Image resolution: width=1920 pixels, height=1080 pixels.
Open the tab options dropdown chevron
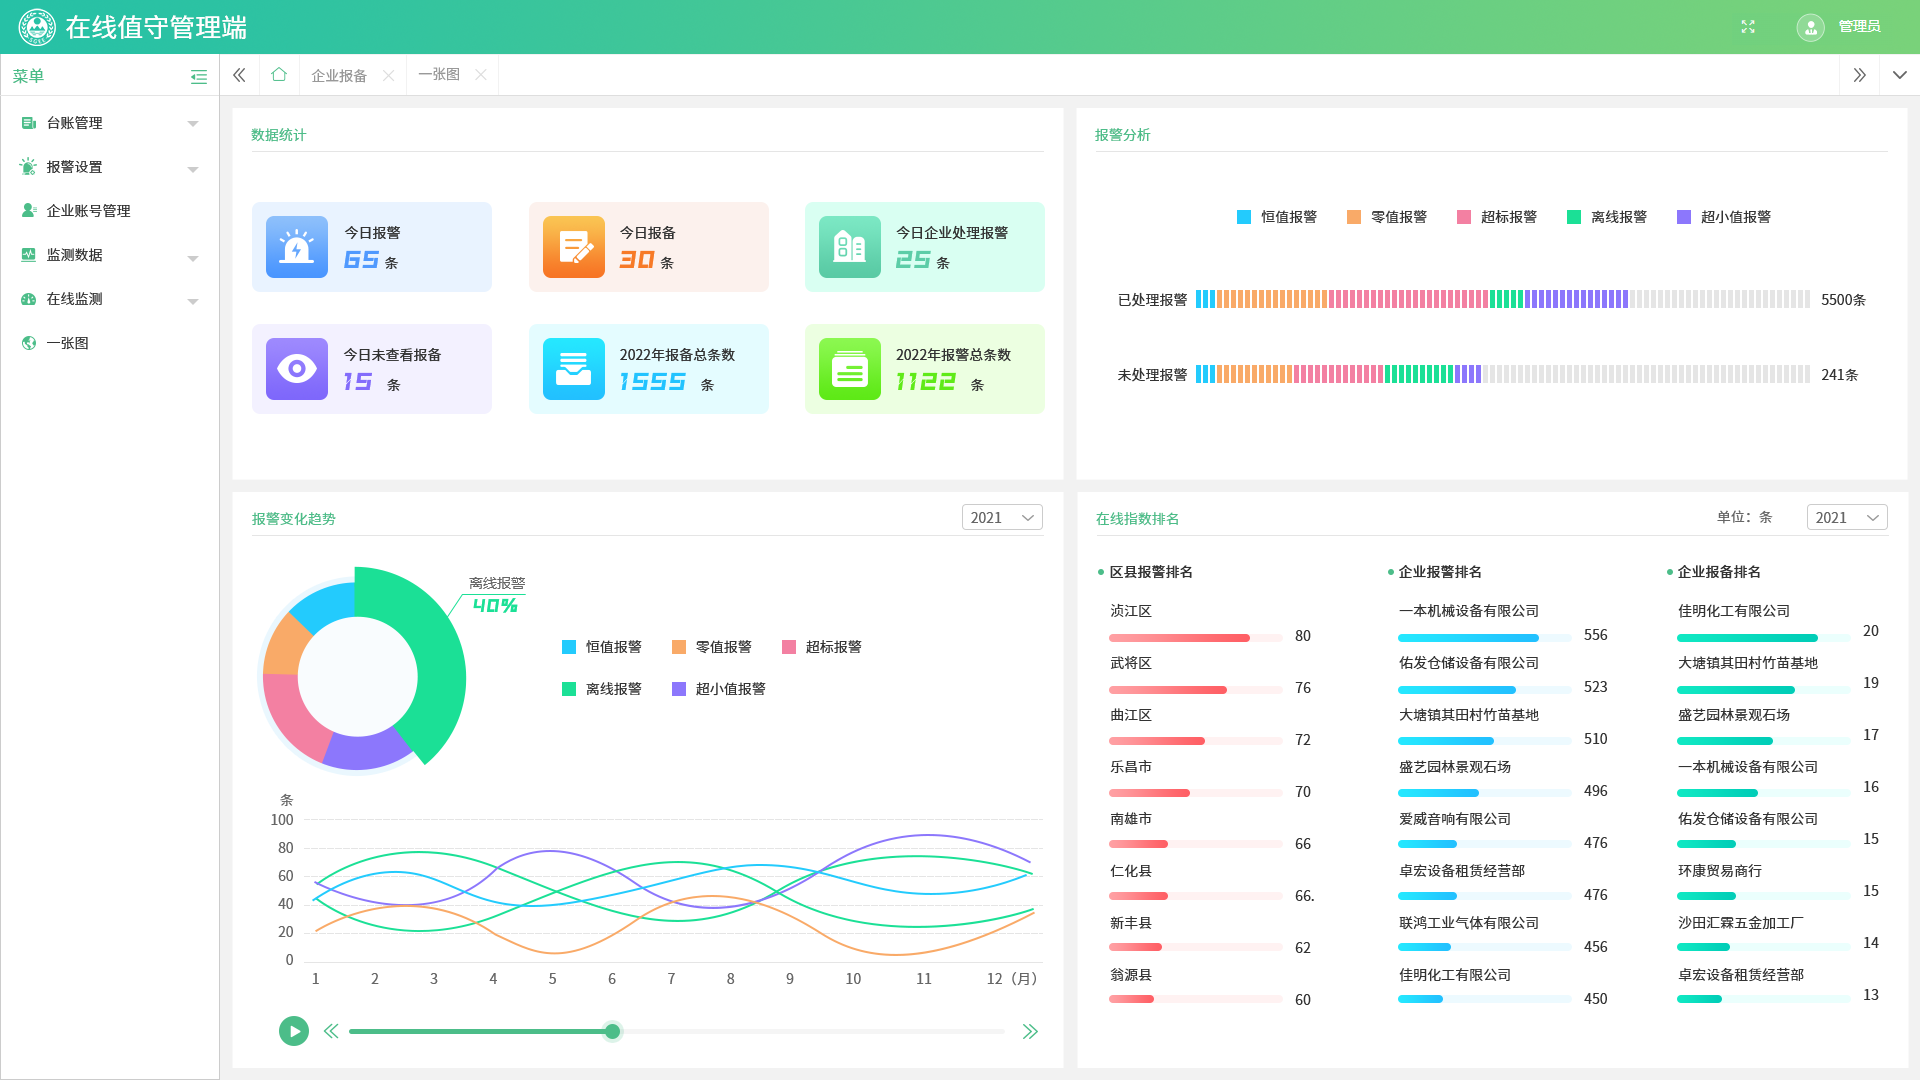[x=1899, y=75]
